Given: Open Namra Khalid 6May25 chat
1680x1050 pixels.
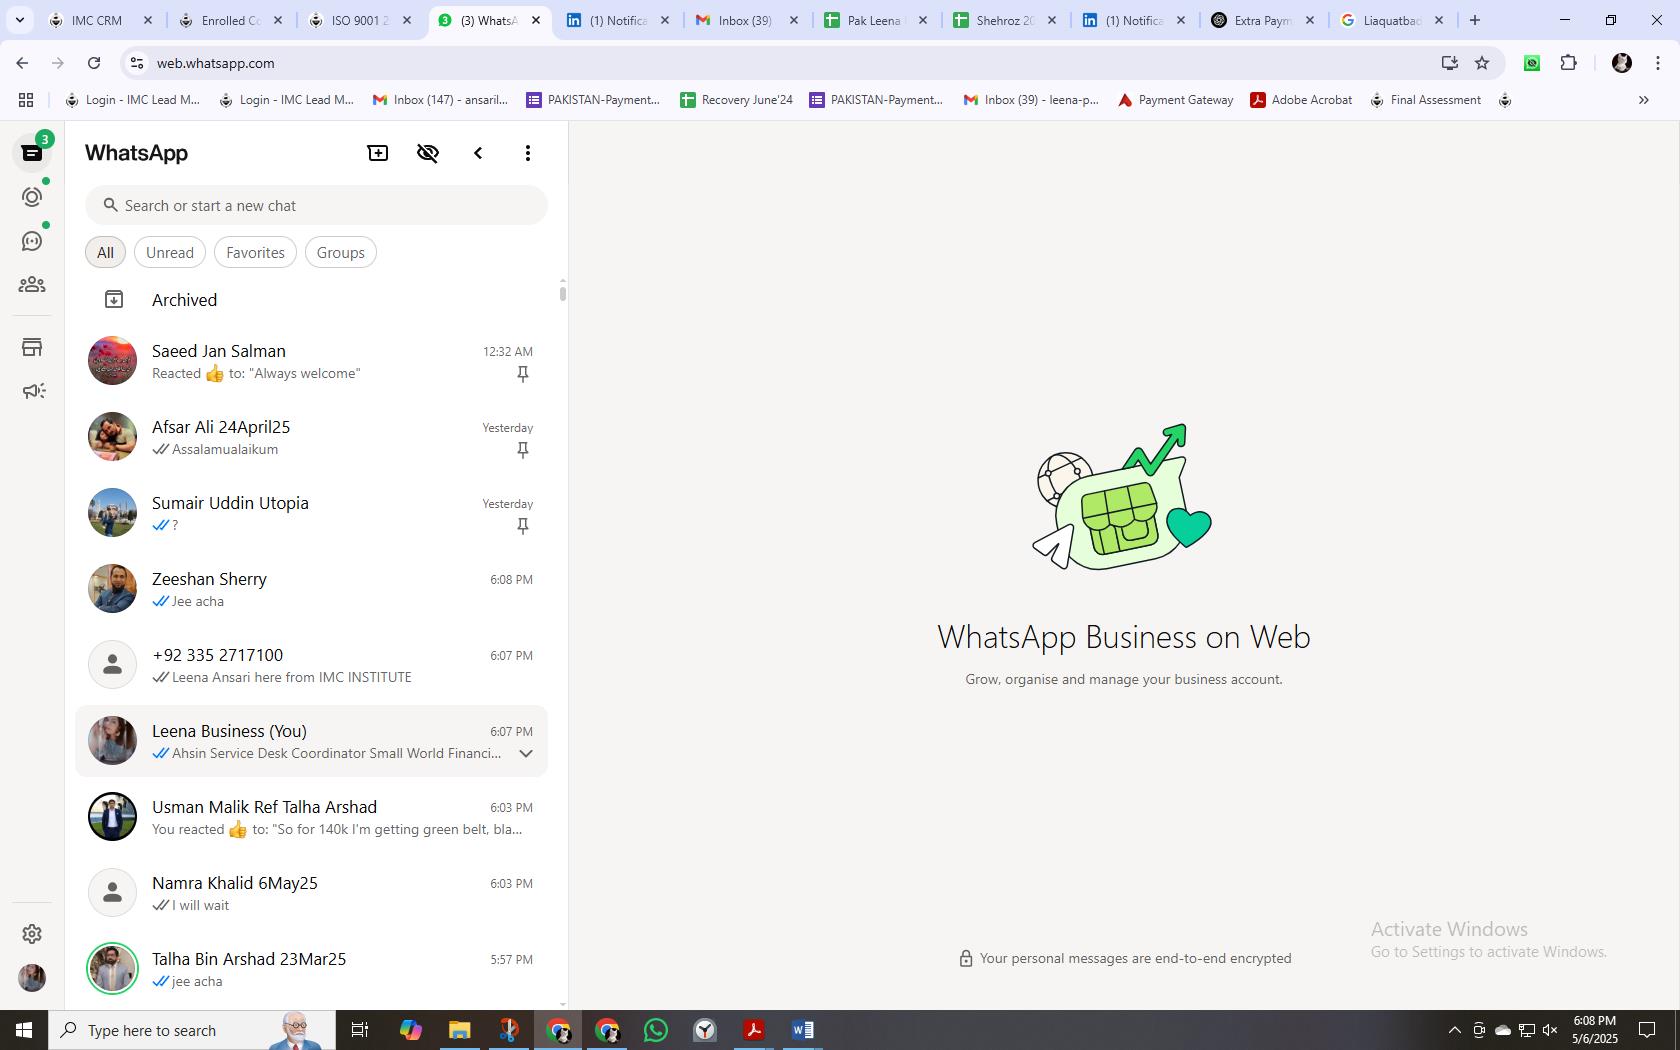Looking at the screenshot, I should tap(312, 893).
